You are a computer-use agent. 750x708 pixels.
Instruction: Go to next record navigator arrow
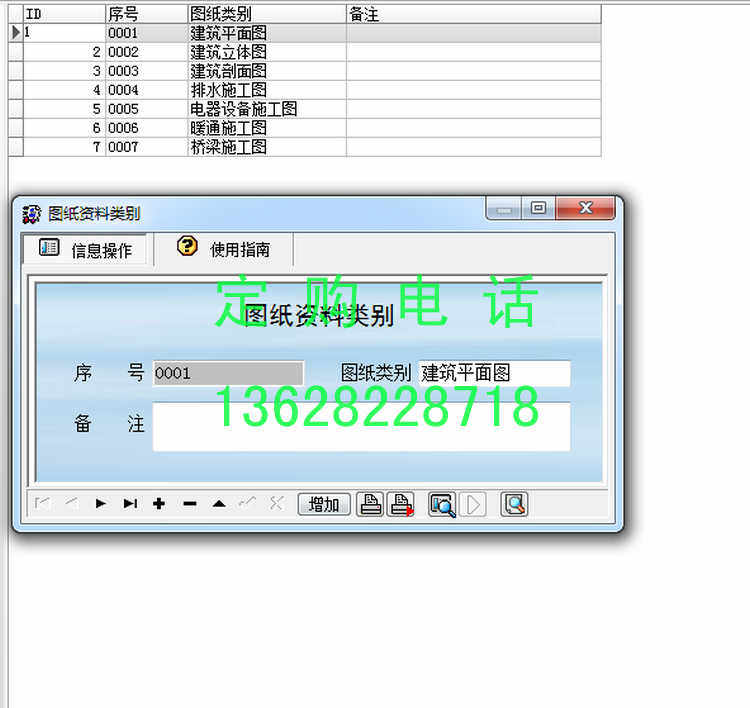click(101, 504)
